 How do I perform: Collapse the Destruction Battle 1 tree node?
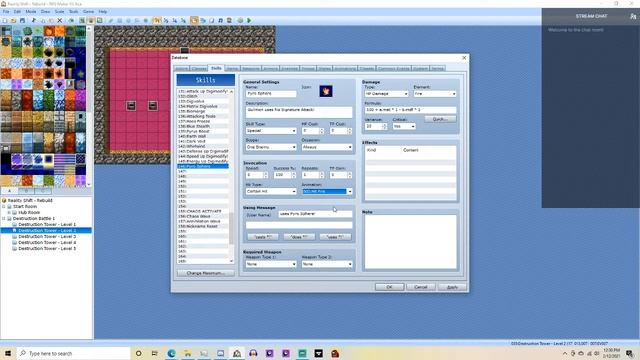point(4,219)
